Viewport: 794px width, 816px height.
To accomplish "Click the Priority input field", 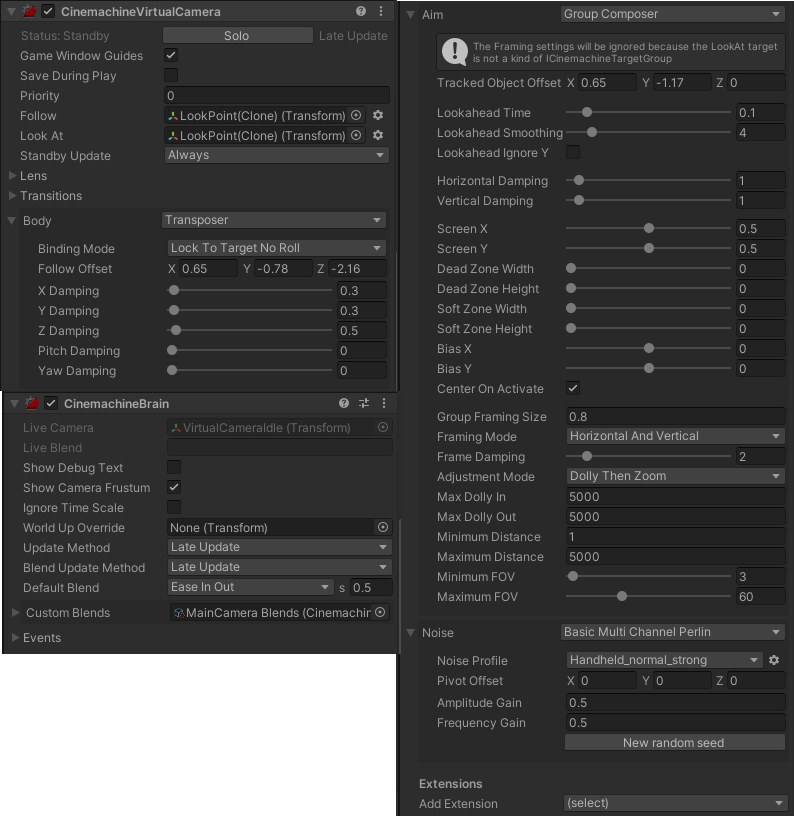I will tap(277, 96).
